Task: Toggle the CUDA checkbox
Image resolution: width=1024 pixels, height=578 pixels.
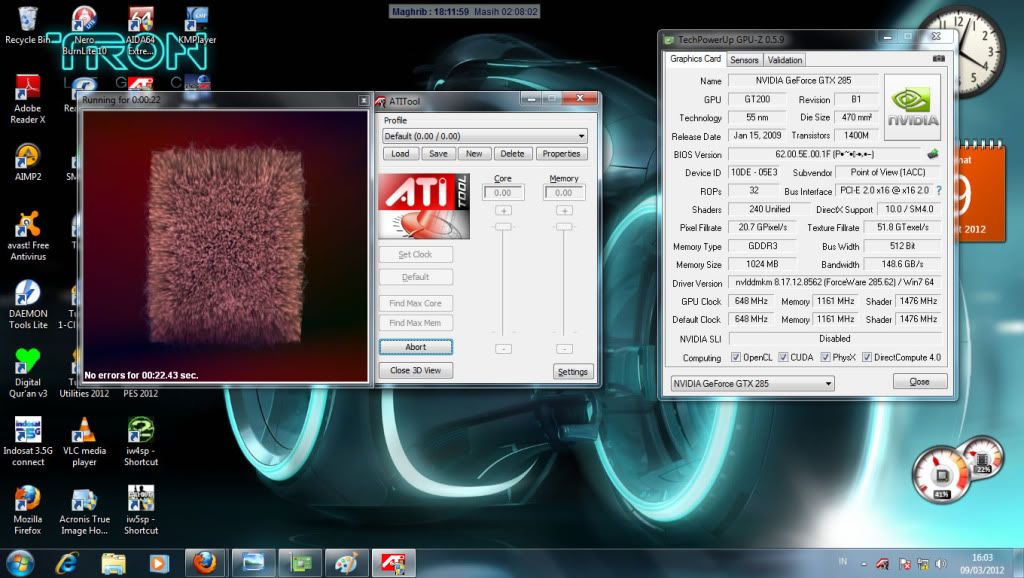Action: [x=783, y=357]
